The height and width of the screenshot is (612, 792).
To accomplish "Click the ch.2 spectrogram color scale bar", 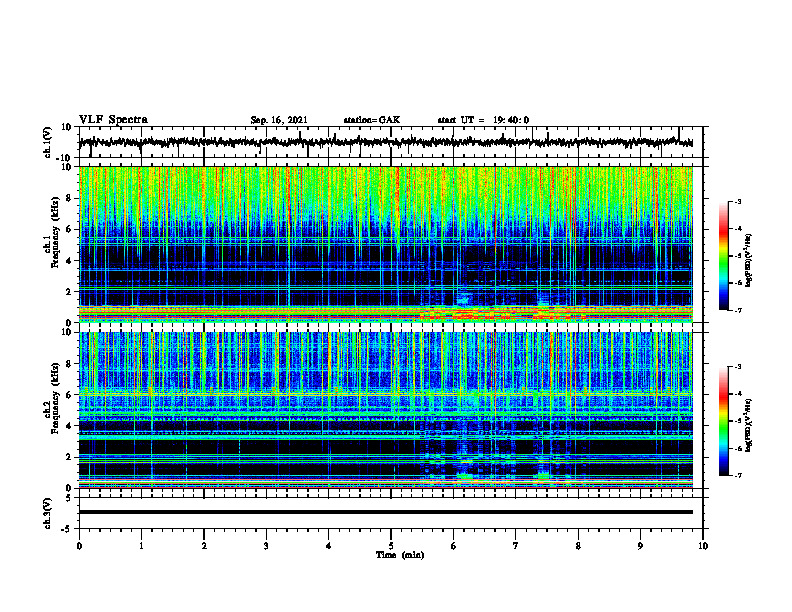I will (723, 421).
